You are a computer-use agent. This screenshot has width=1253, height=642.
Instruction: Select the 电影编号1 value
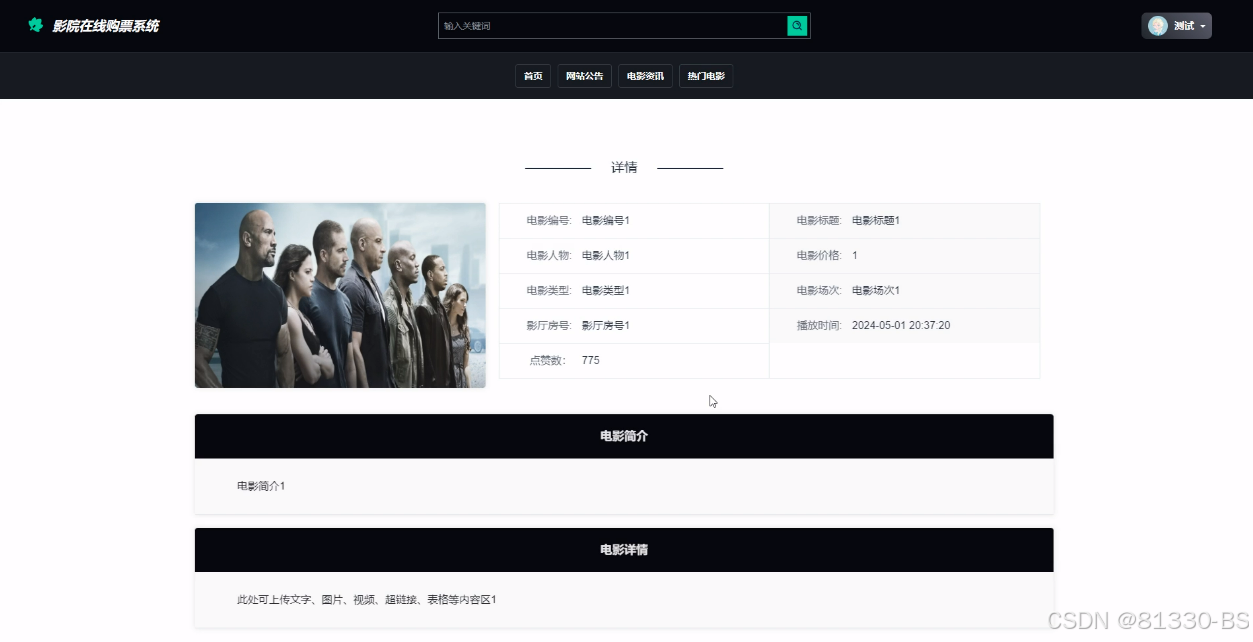[606, 221]
